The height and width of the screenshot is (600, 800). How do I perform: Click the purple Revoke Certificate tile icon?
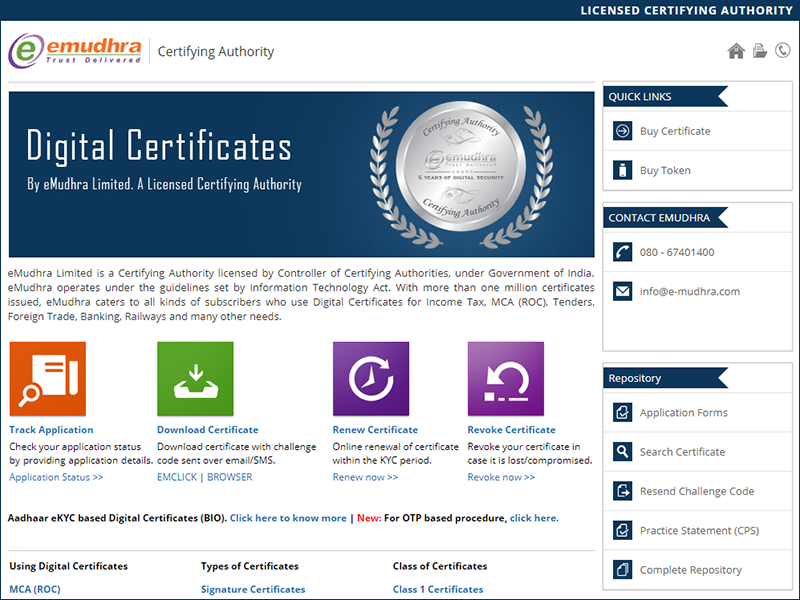click(506, 379)
